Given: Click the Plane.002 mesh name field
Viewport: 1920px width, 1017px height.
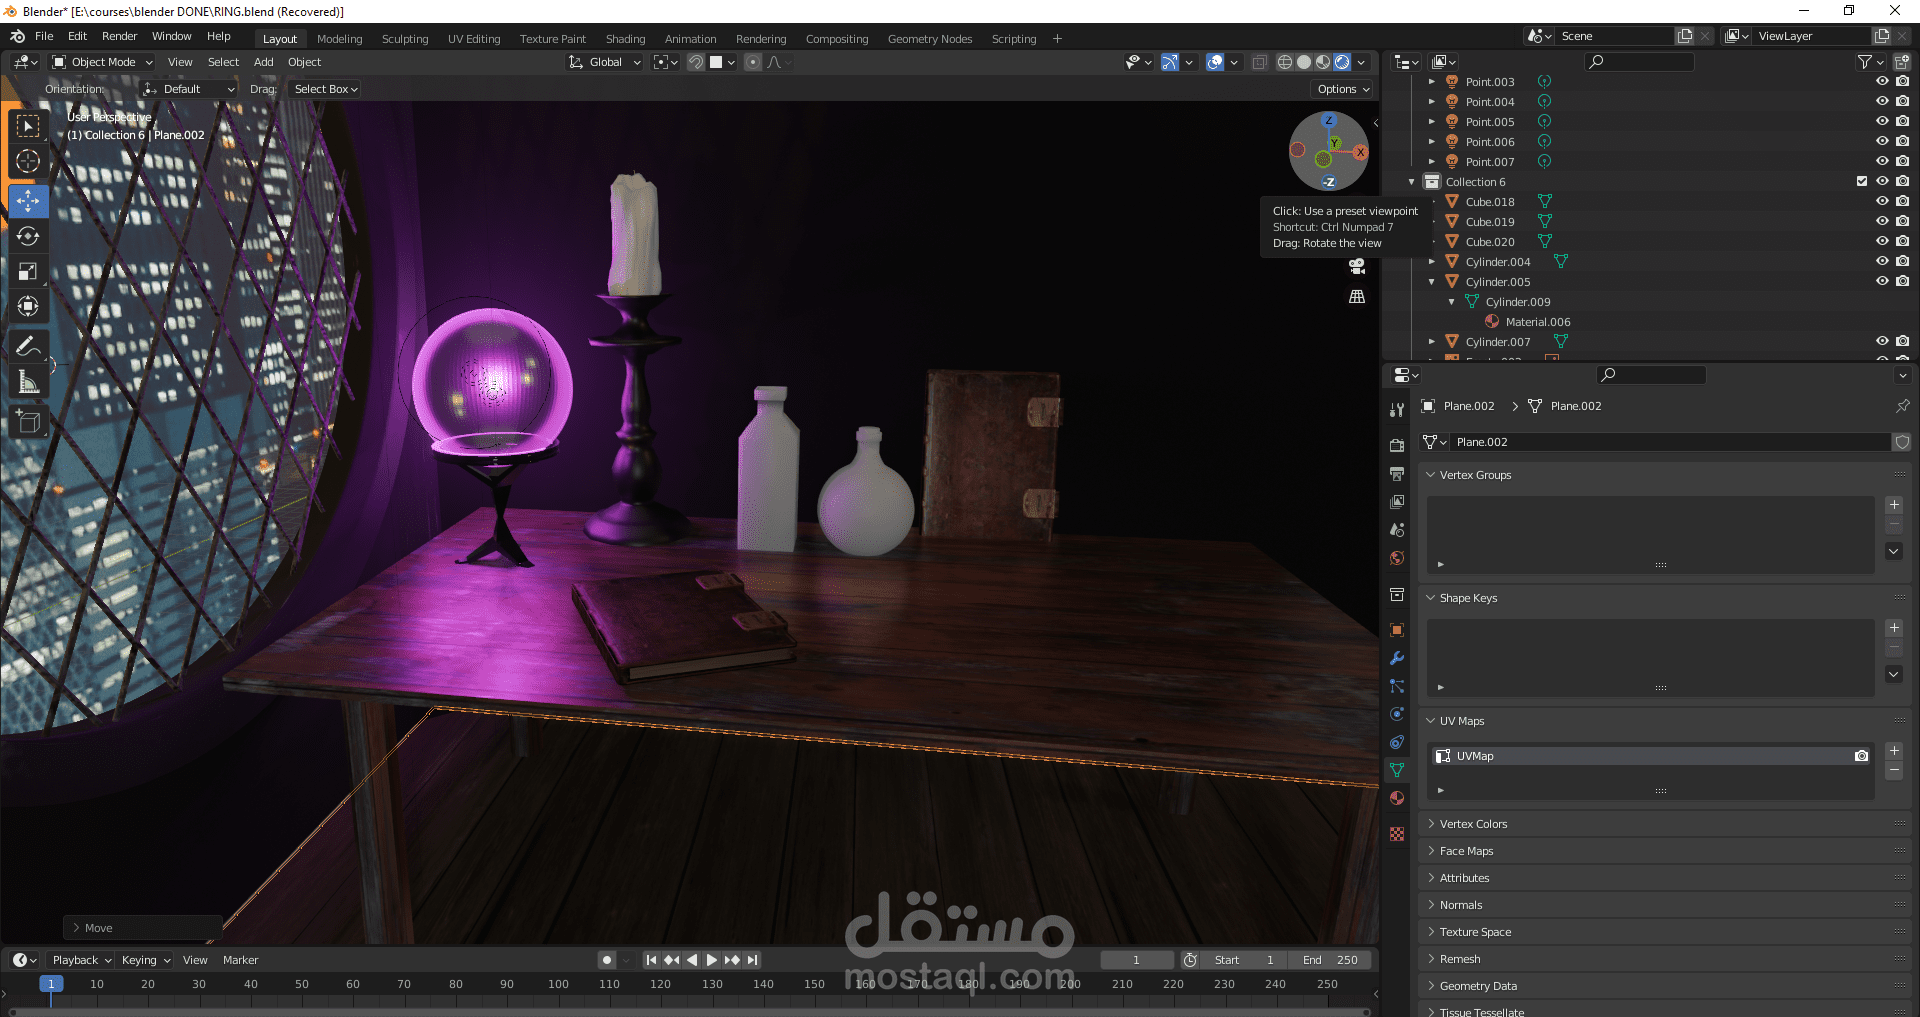Looking at the screenshot, I should pyautogui.click(x=1670, y=442).
